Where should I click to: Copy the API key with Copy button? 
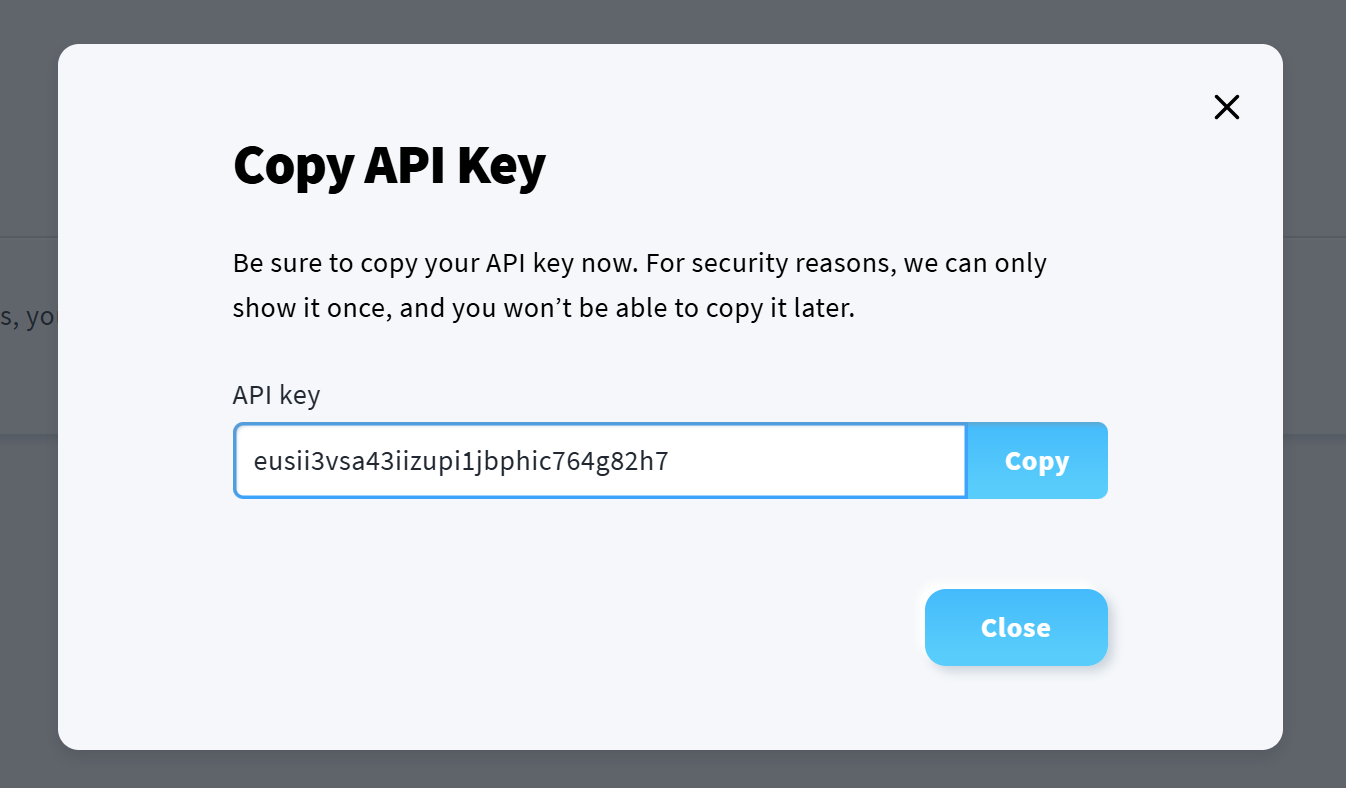(1037, 461)
